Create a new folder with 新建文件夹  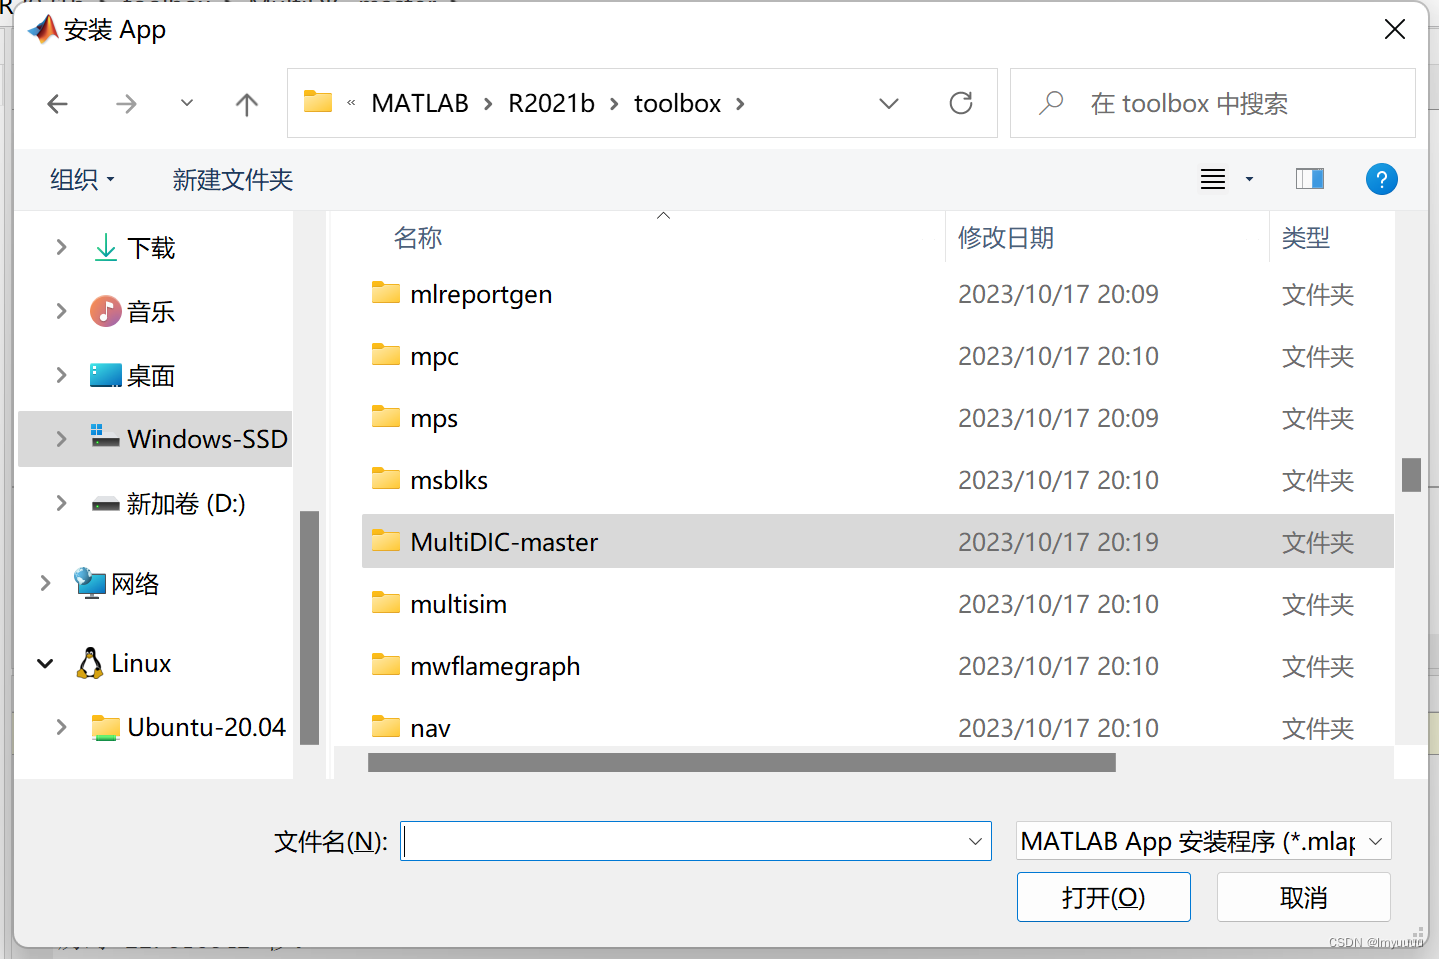(x=232, y=180)
